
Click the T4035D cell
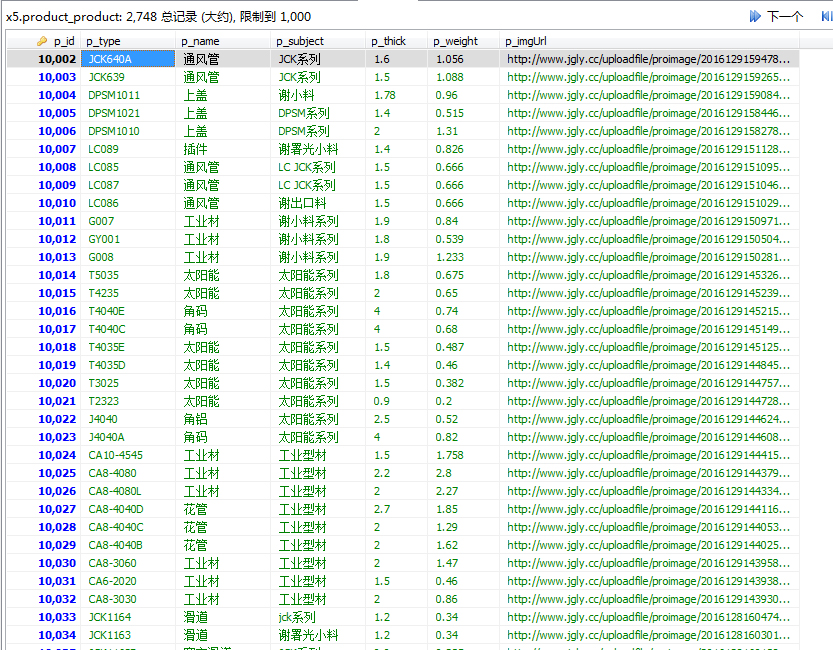click(128, 365)
